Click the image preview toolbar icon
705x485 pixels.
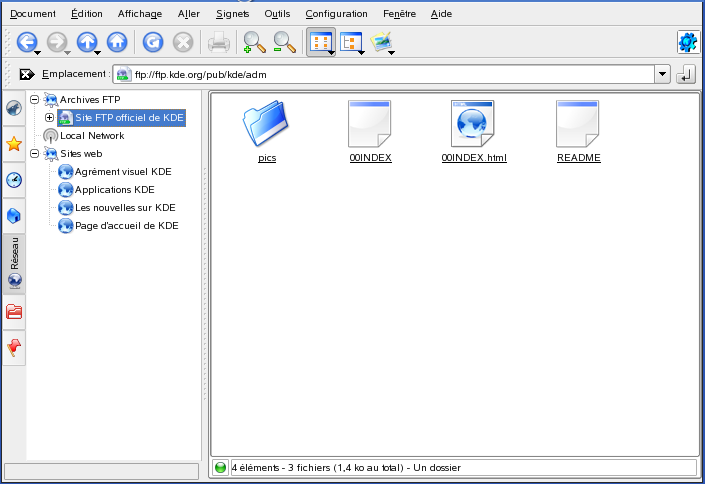click(x=381, y=42)
